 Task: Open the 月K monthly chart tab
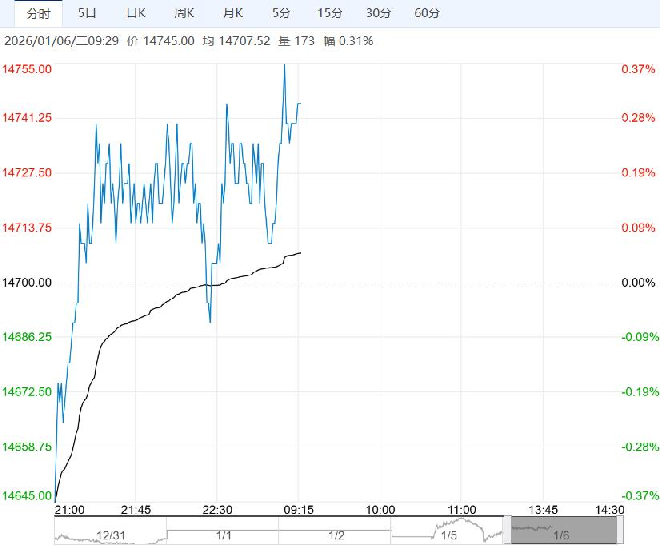point(232,13)
